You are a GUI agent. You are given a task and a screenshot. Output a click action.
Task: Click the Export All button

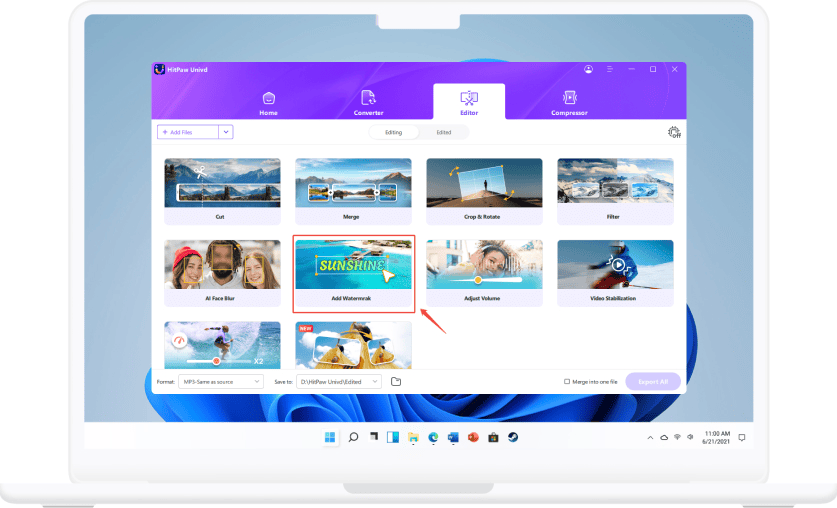pyautogui.click(x=653, y=382)
